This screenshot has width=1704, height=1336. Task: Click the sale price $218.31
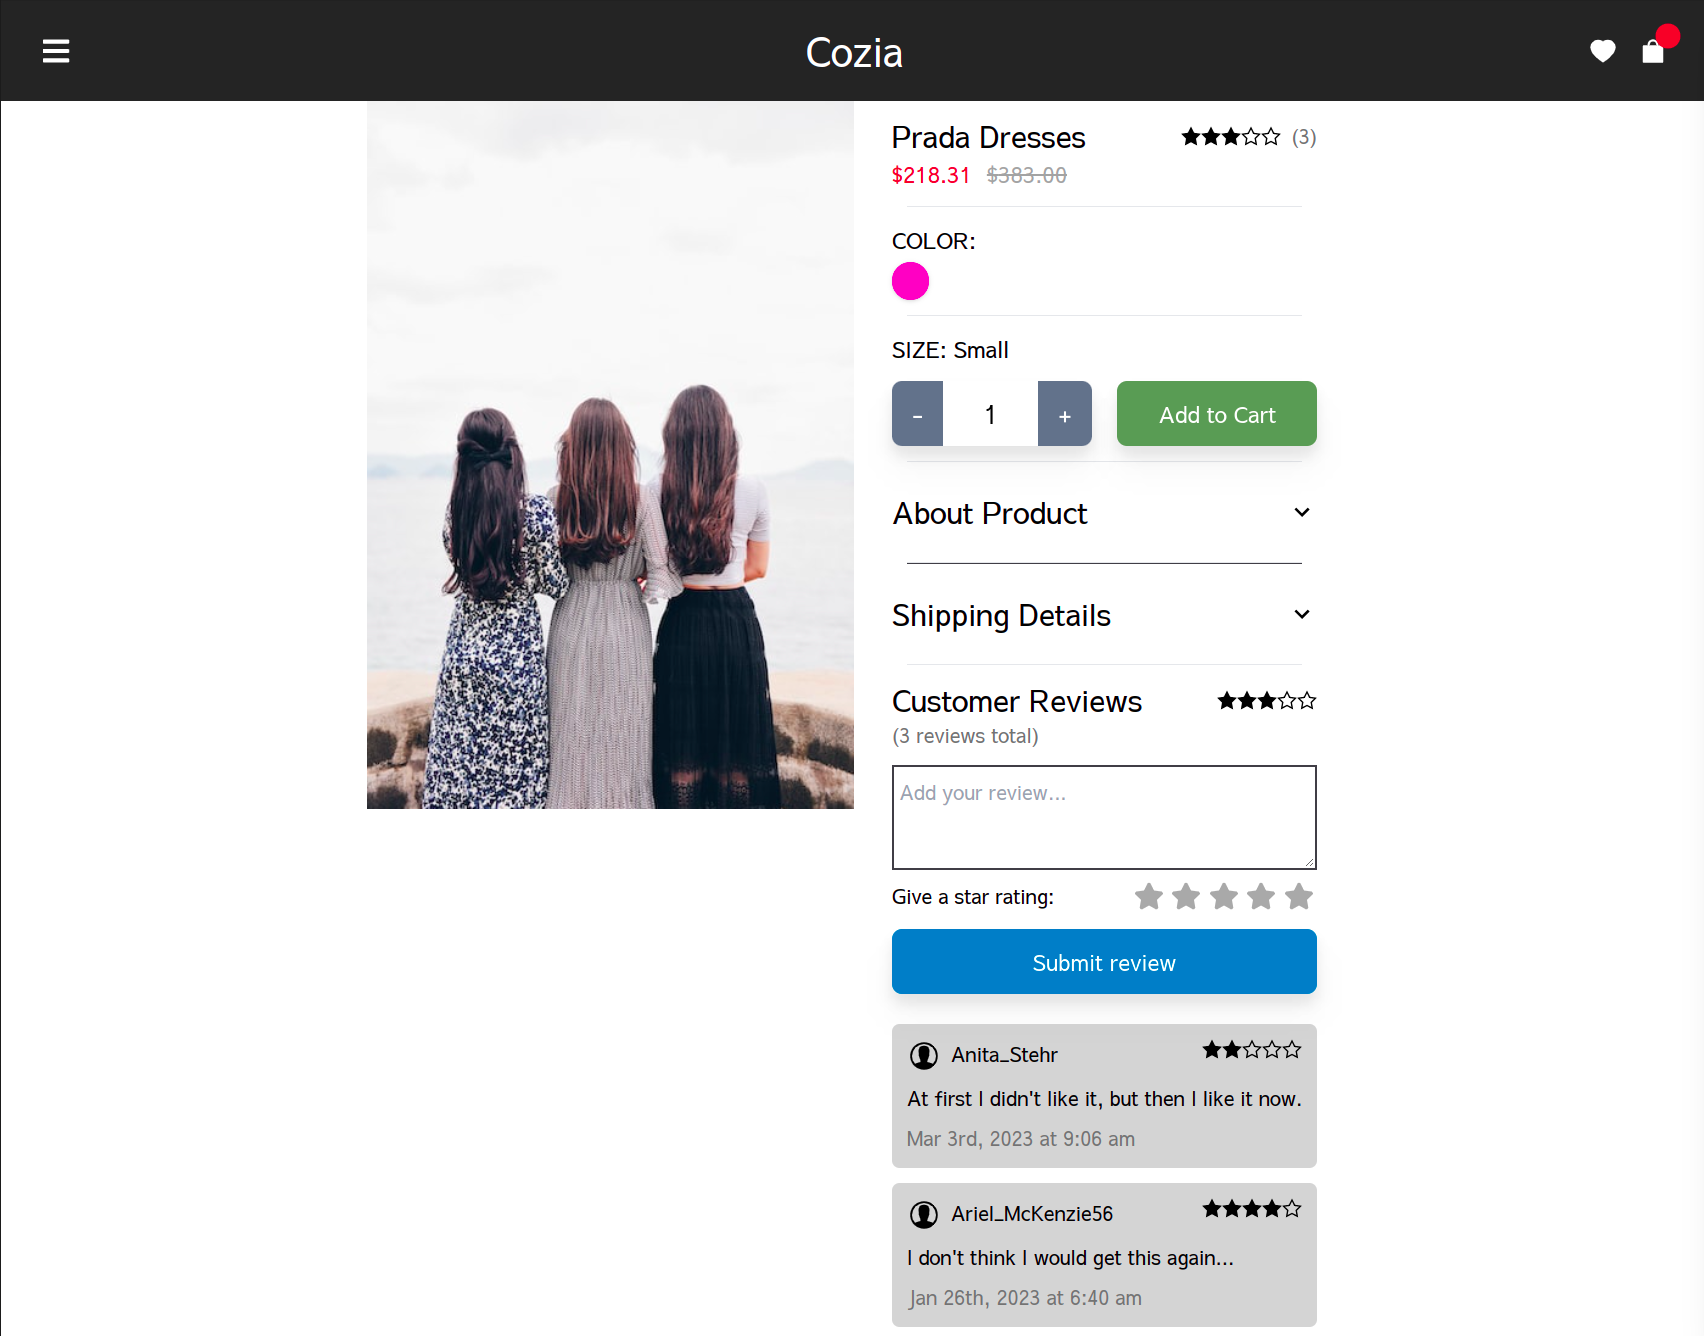pyautogui.click(x=931, y=176)
